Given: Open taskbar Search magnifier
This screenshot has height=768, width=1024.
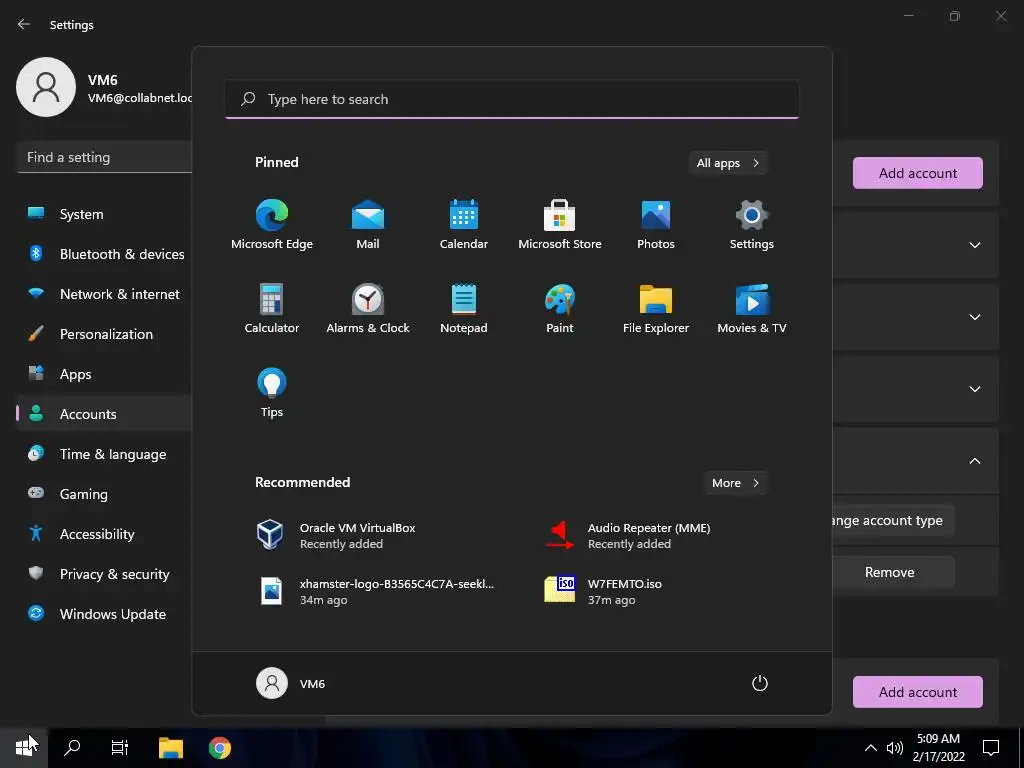Looking at the screenshot, I should [x=72, y=747].
